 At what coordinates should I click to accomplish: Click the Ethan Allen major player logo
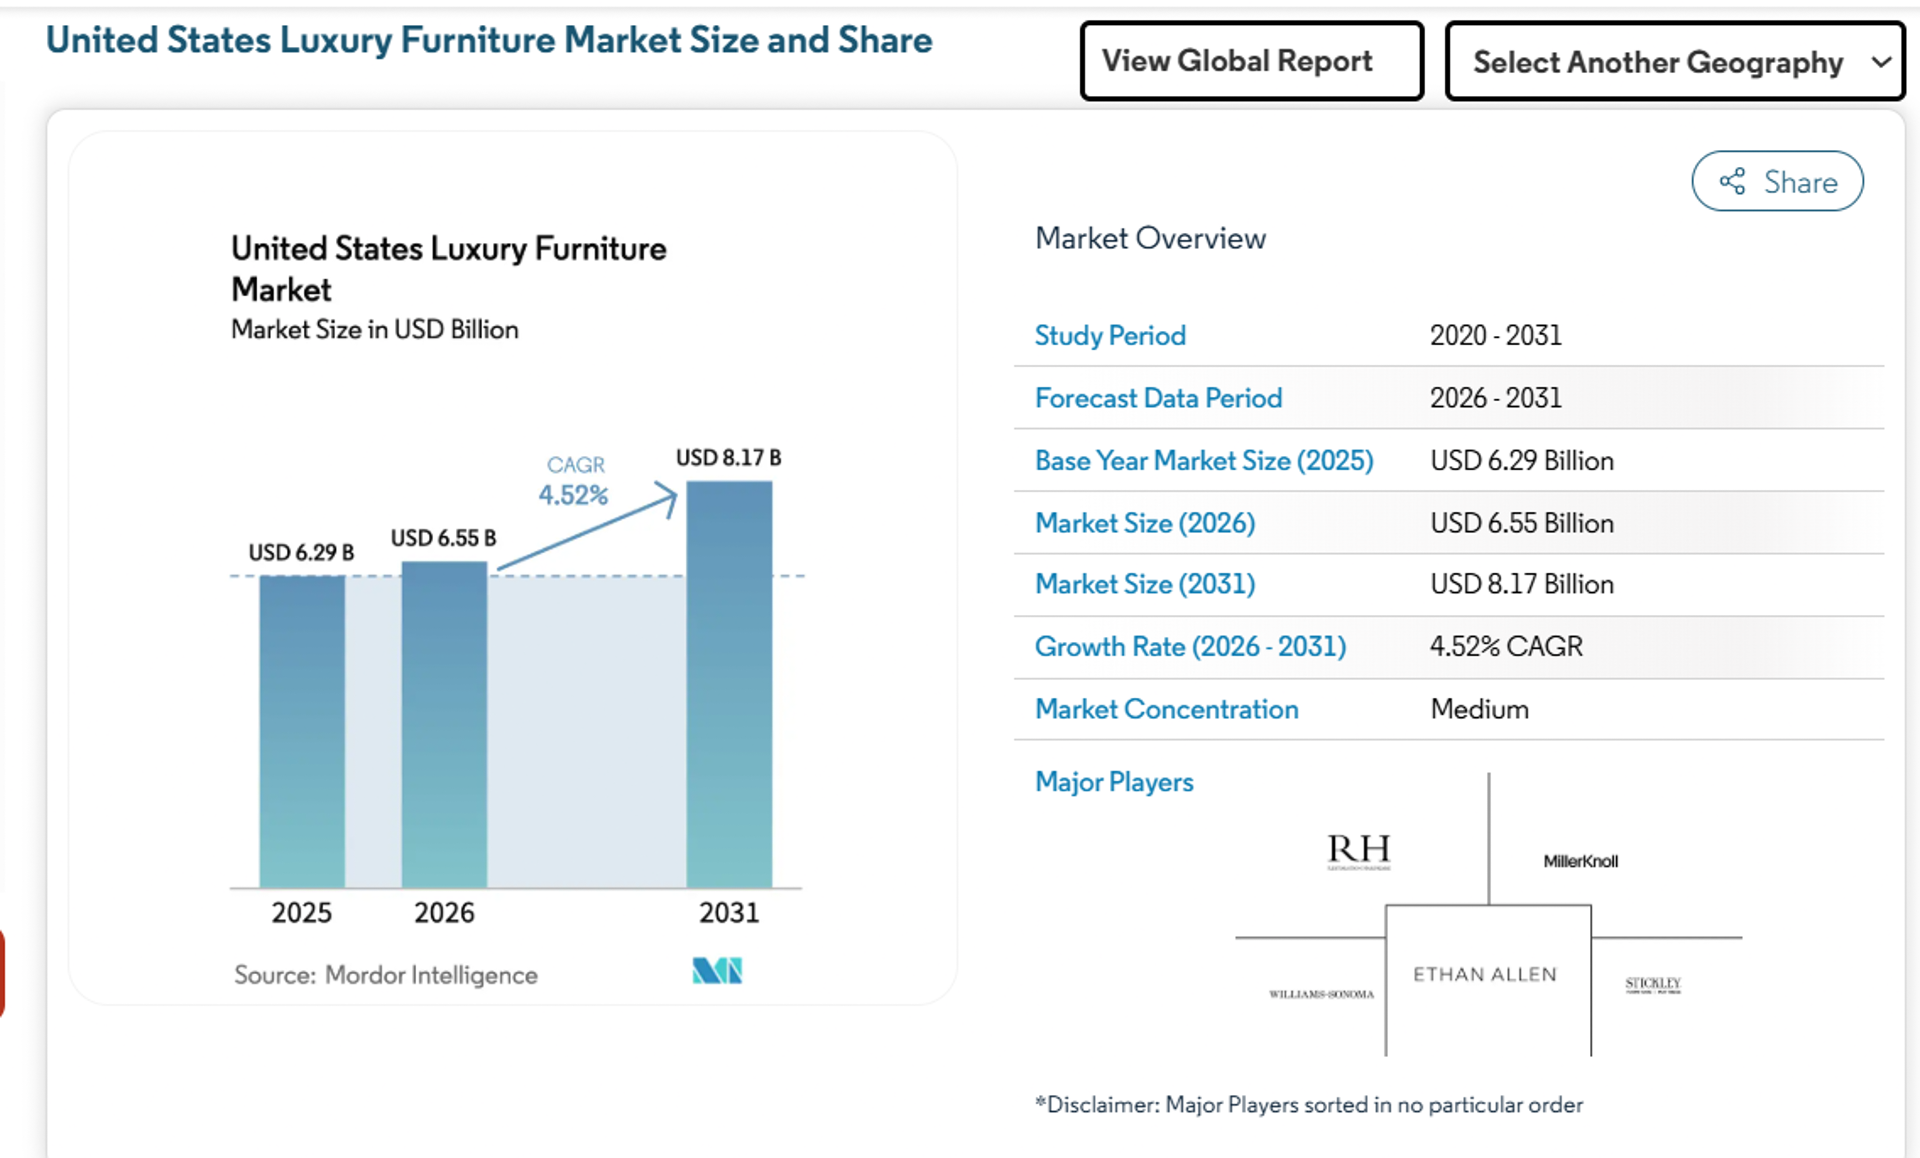(1486, 974)
